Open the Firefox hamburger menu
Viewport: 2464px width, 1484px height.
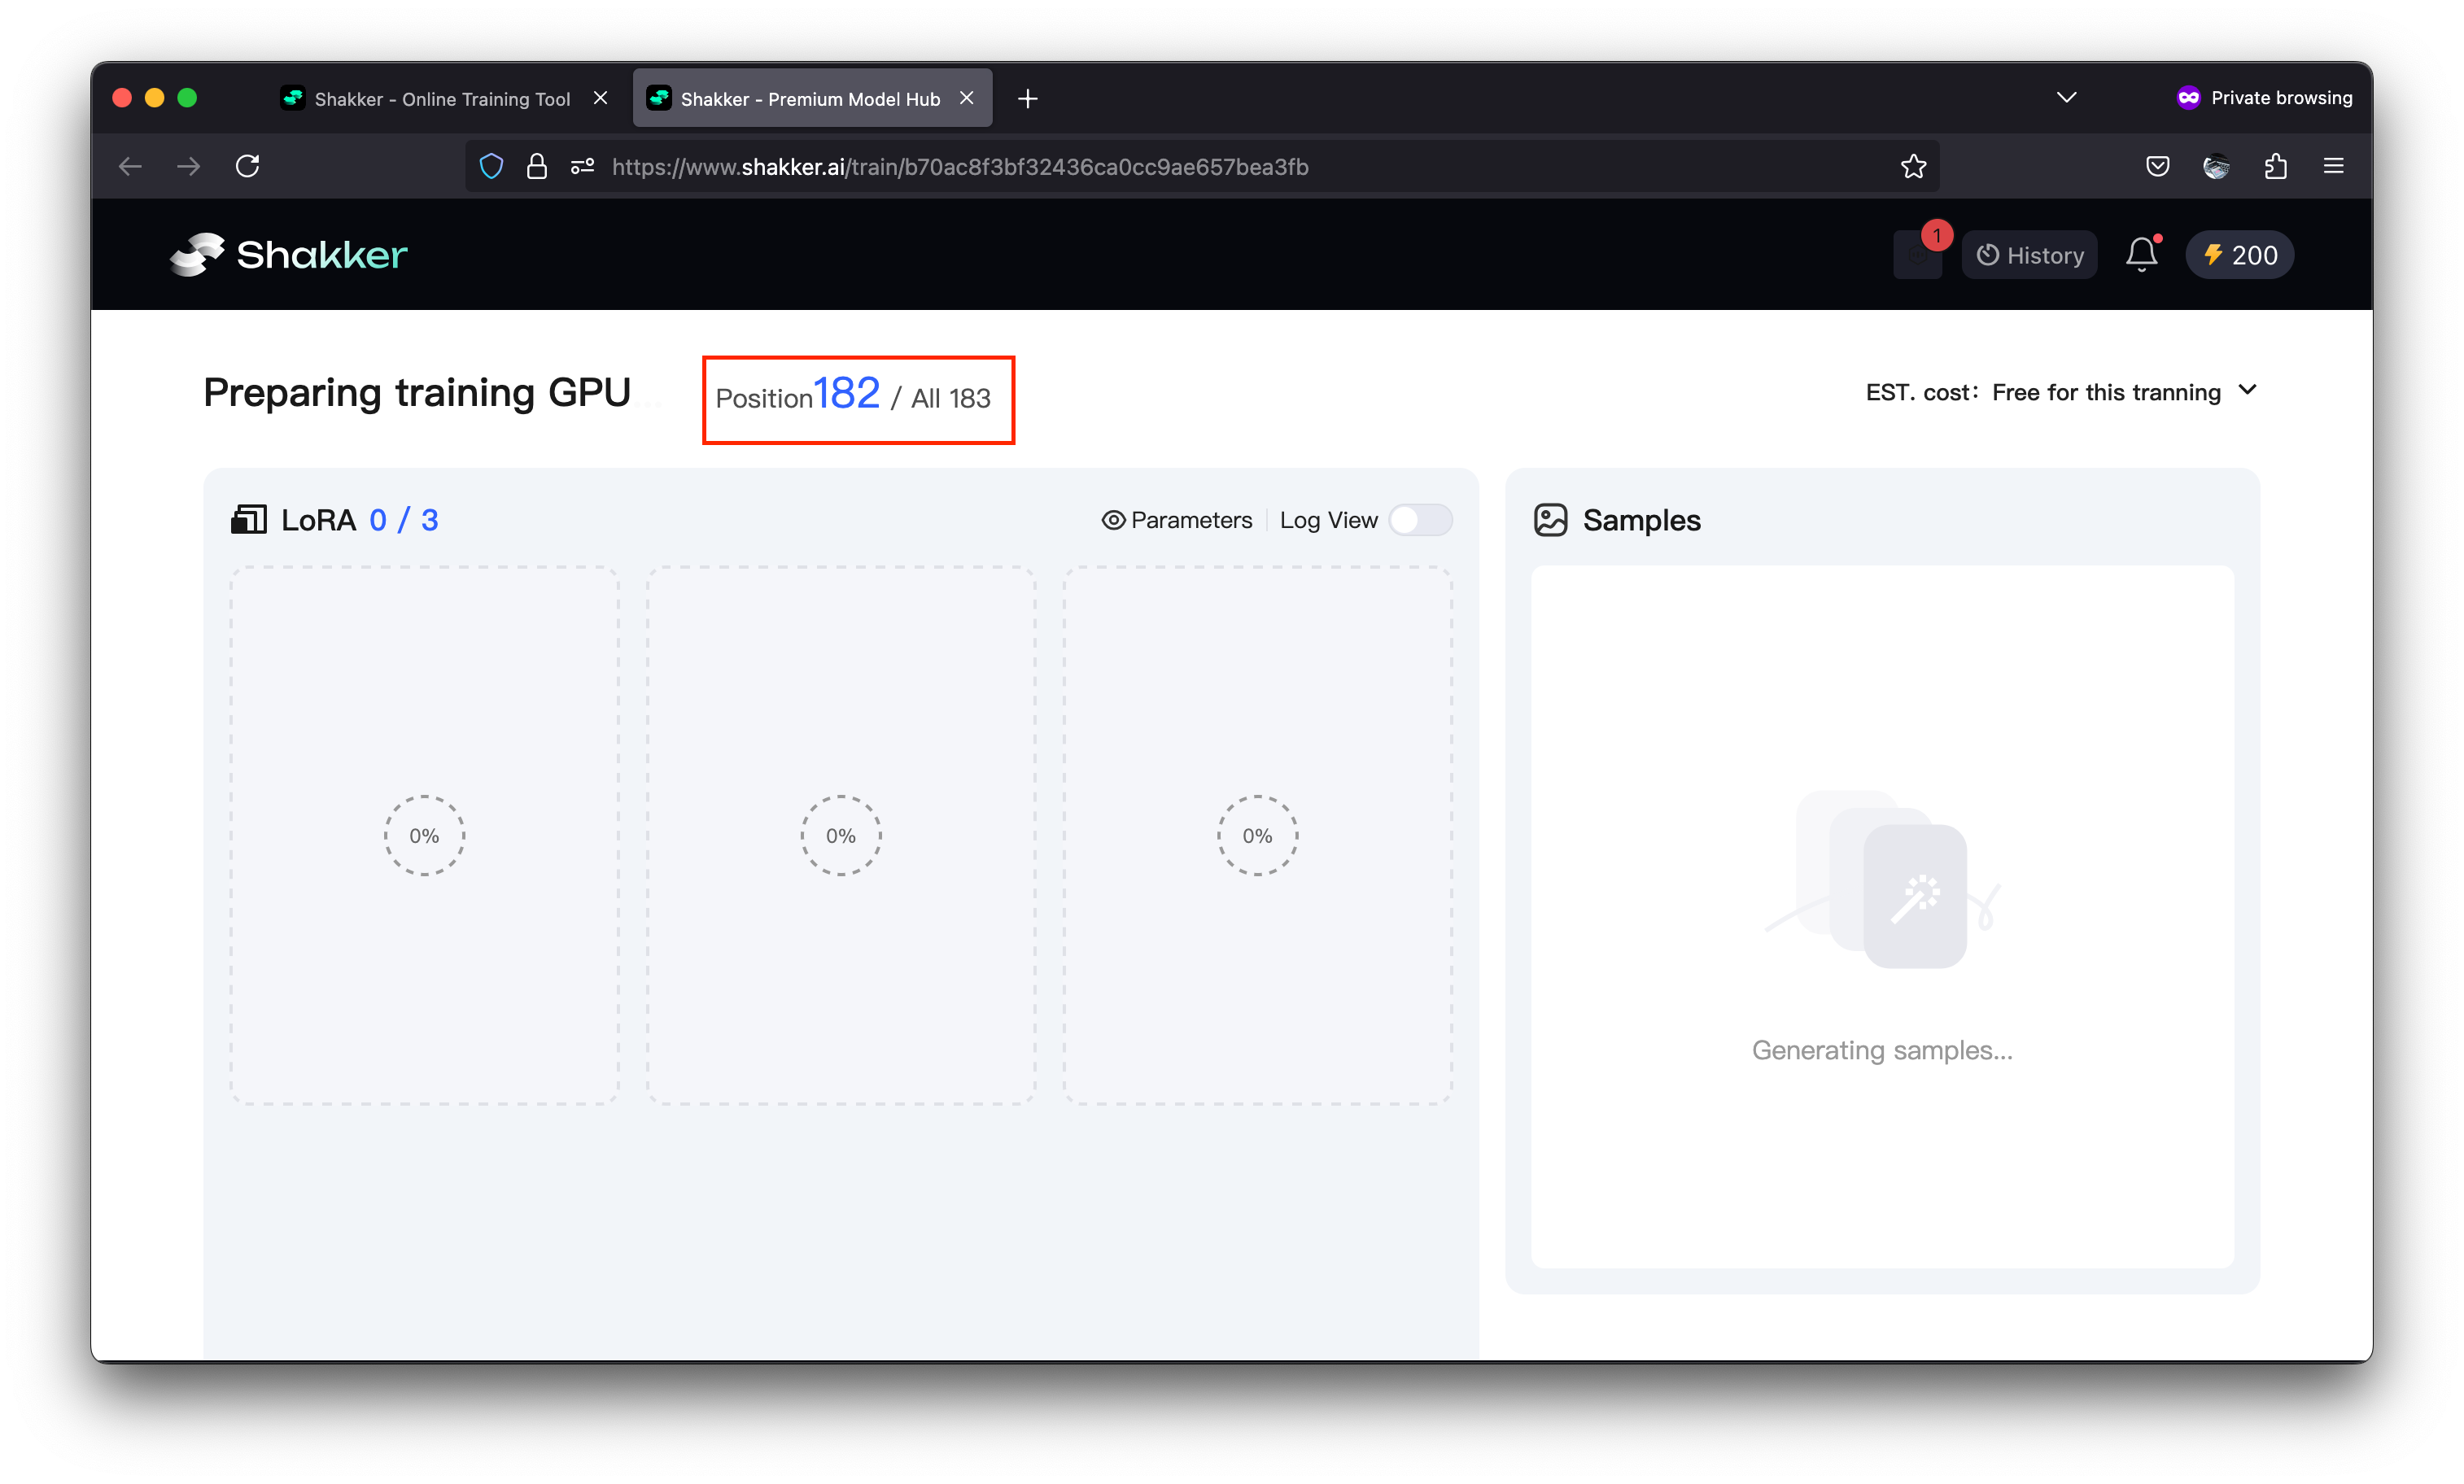tap(2334, 166)
